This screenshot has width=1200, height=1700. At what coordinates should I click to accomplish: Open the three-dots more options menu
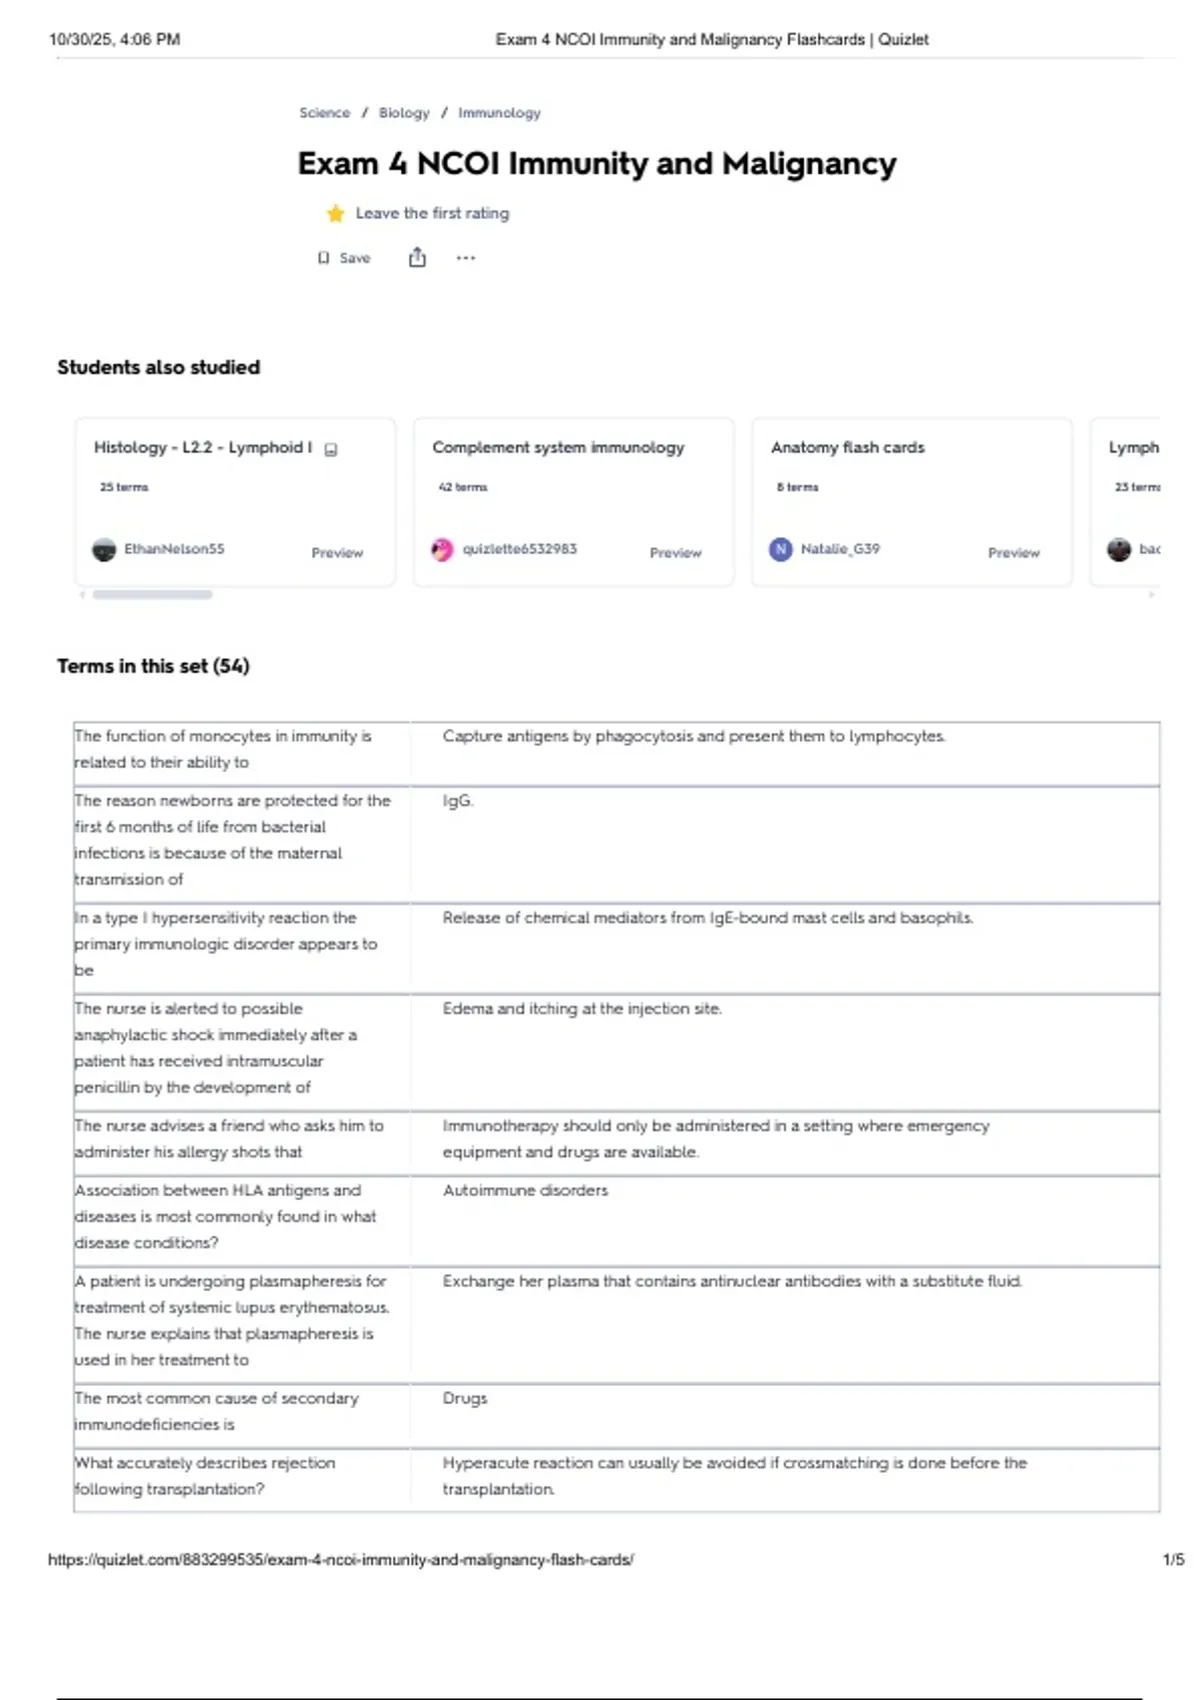click(466, 258)
